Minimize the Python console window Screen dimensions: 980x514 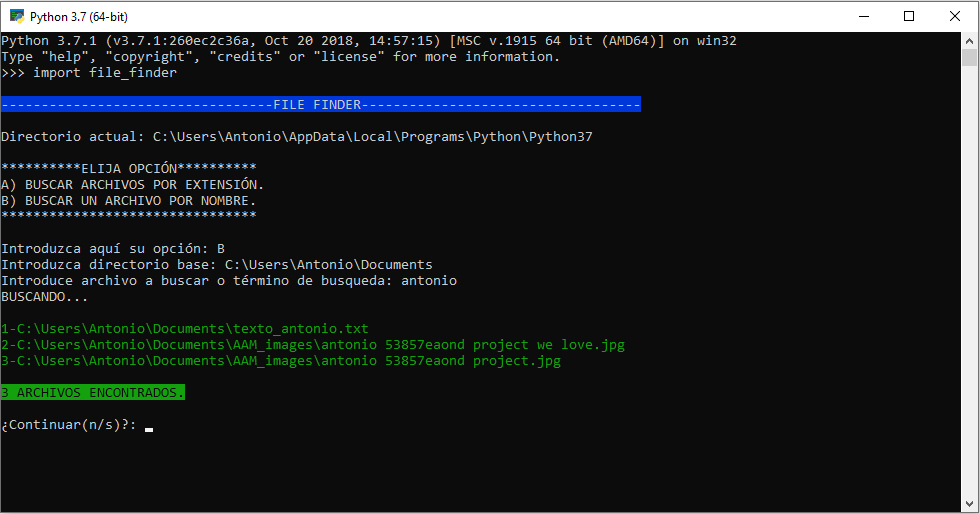864,16
